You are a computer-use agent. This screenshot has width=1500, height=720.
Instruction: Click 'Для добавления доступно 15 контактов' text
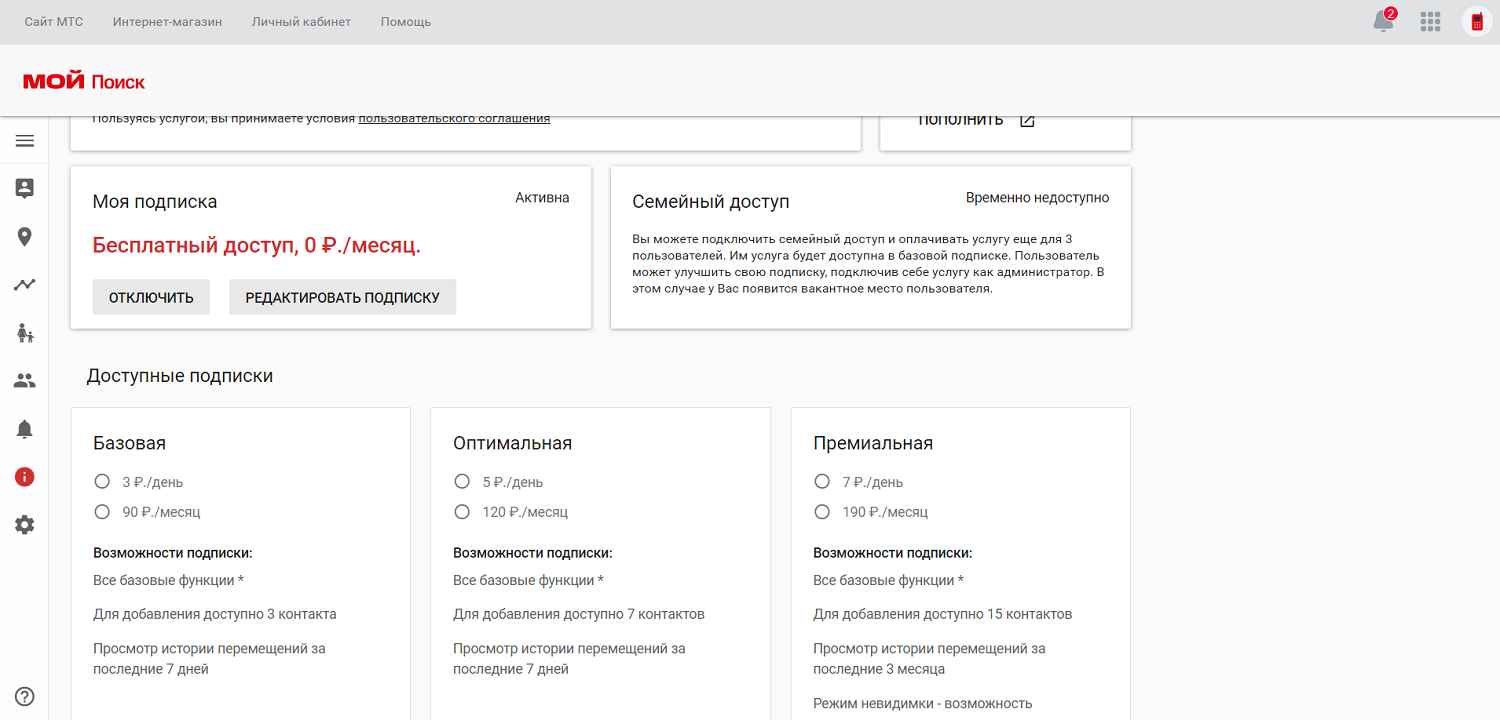click(x=943, y=614)
